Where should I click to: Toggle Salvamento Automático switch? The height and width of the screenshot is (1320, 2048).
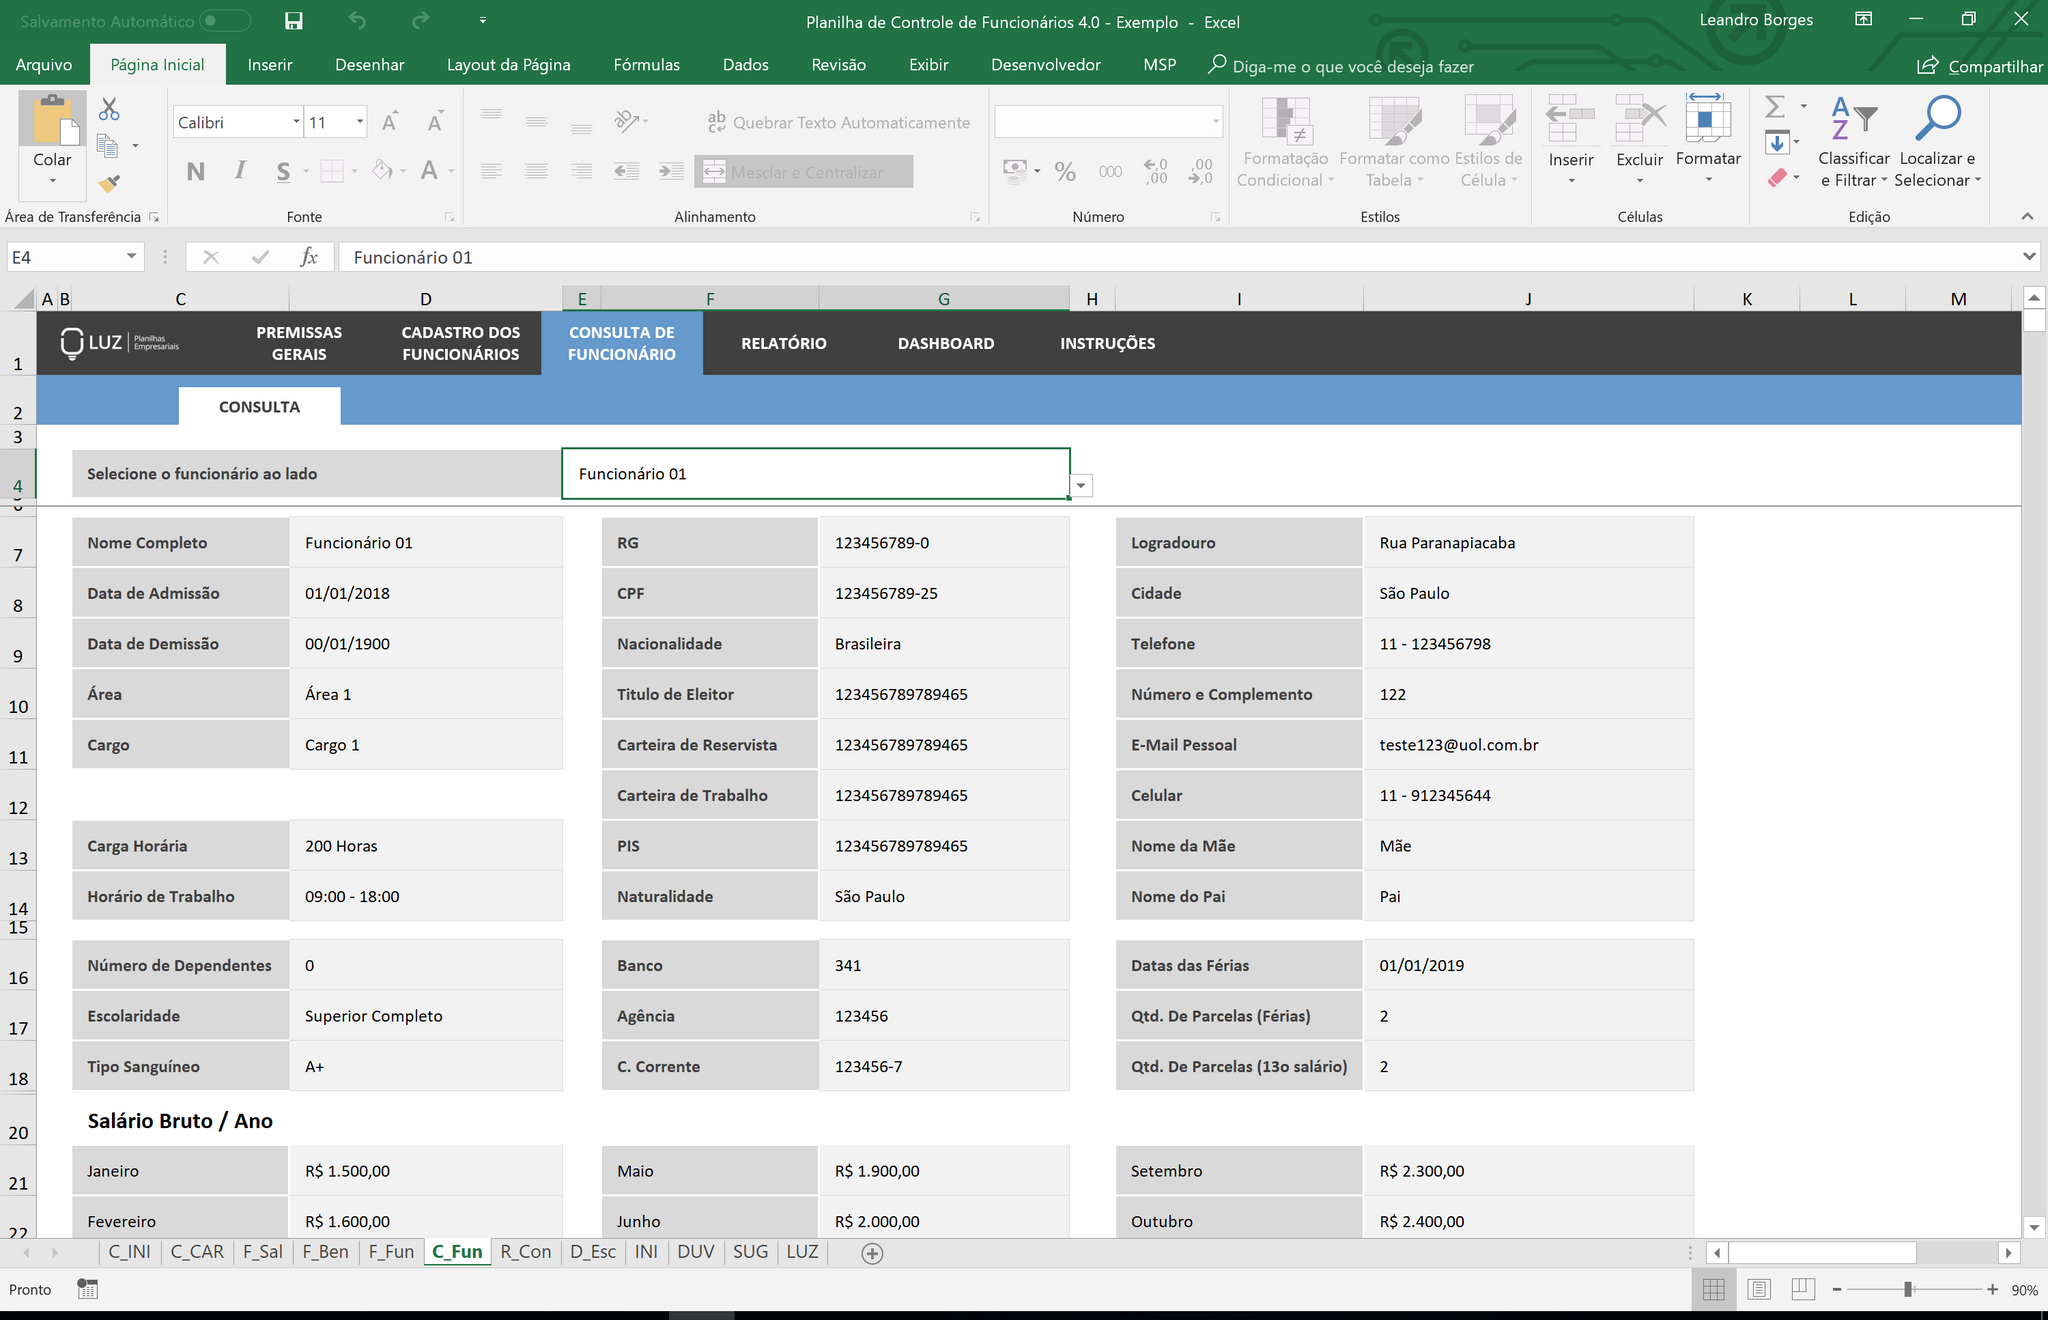point(224,21)
